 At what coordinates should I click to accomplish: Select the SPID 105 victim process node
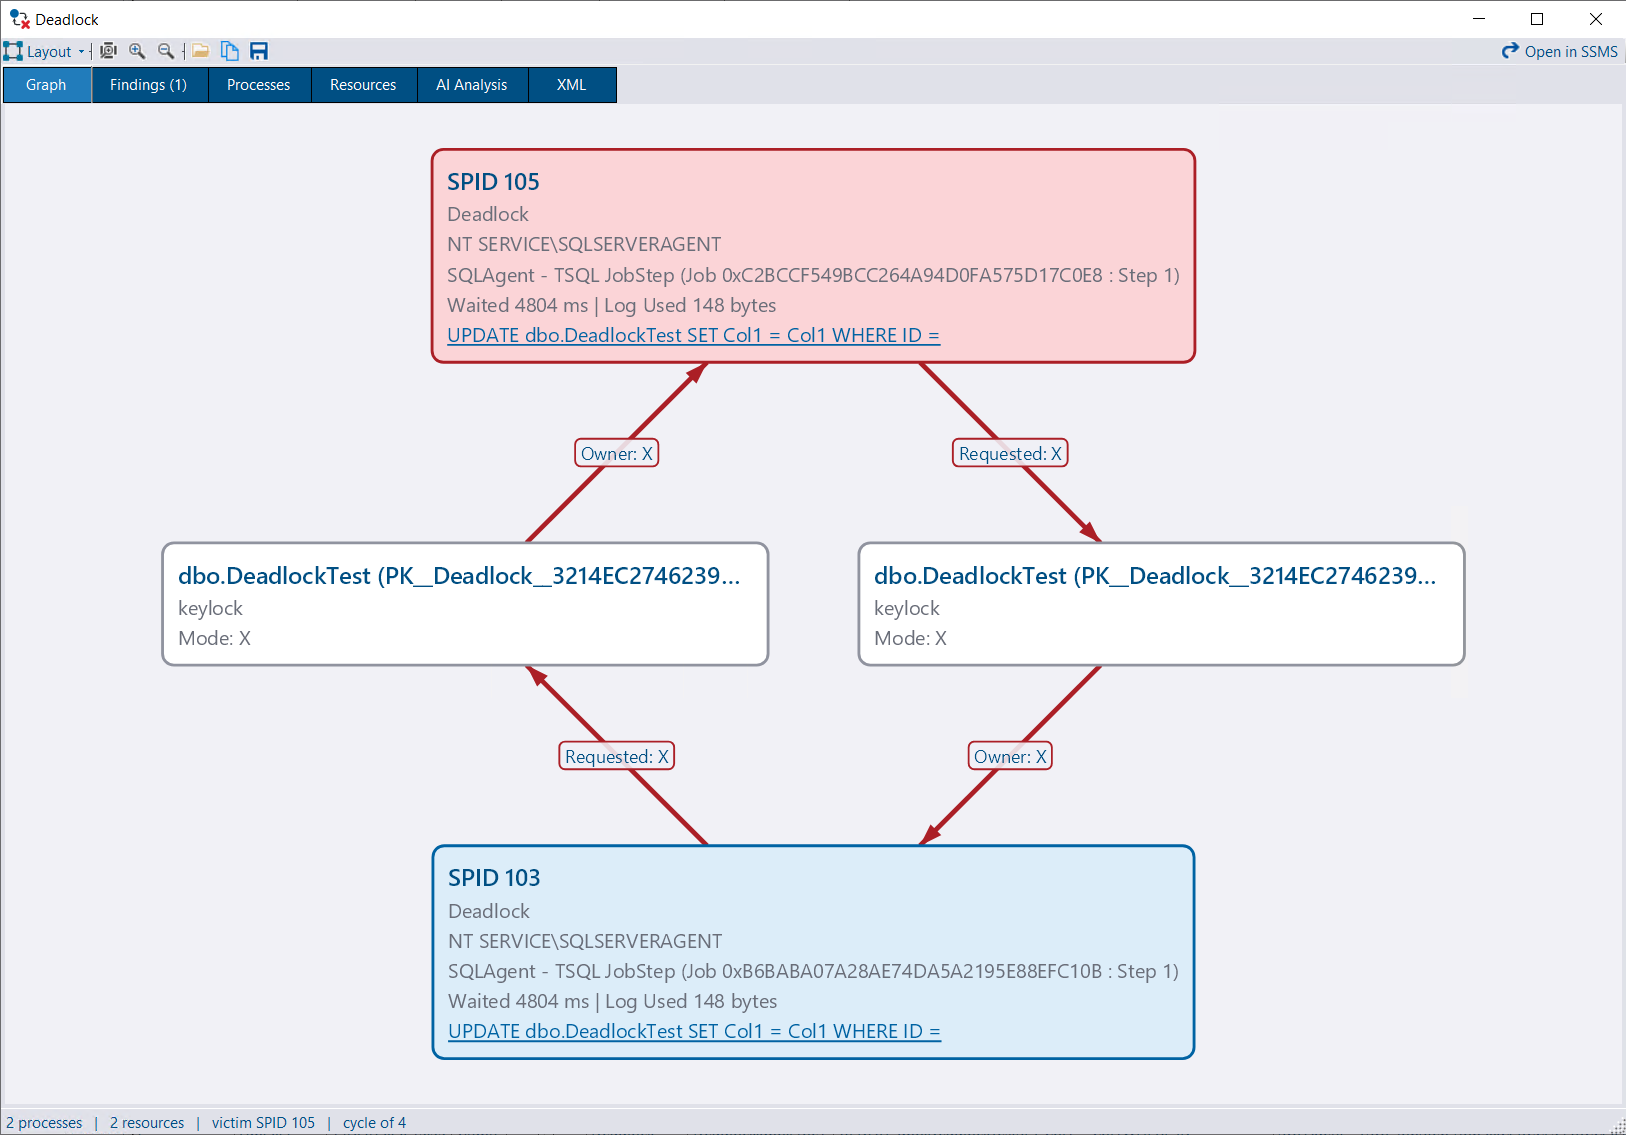tap(813, 256)
